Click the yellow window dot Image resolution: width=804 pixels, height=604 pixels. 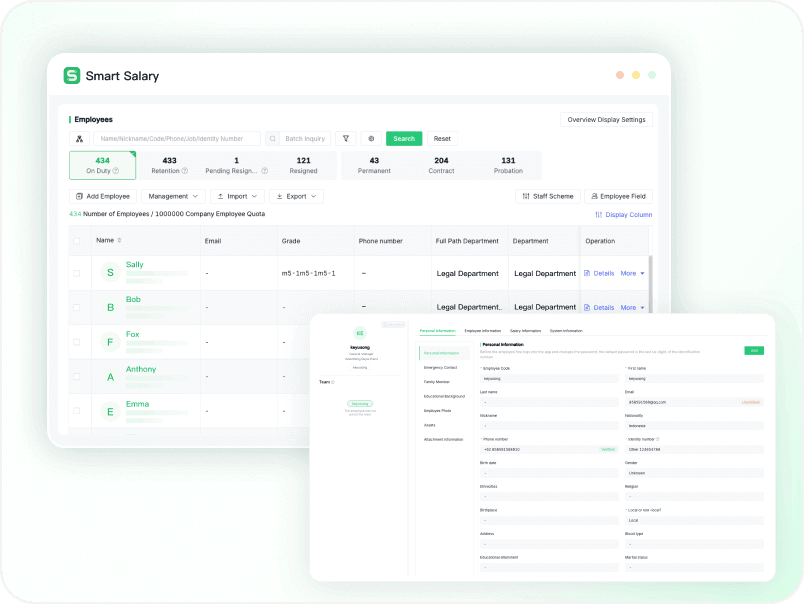click(x=636, y=75)
